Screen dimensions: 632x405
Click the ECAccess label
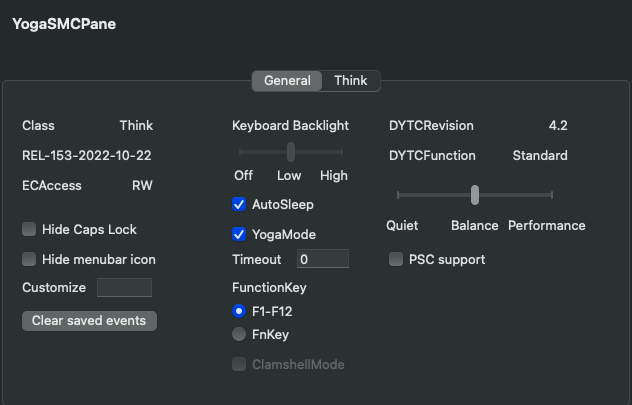pos(52,185)
